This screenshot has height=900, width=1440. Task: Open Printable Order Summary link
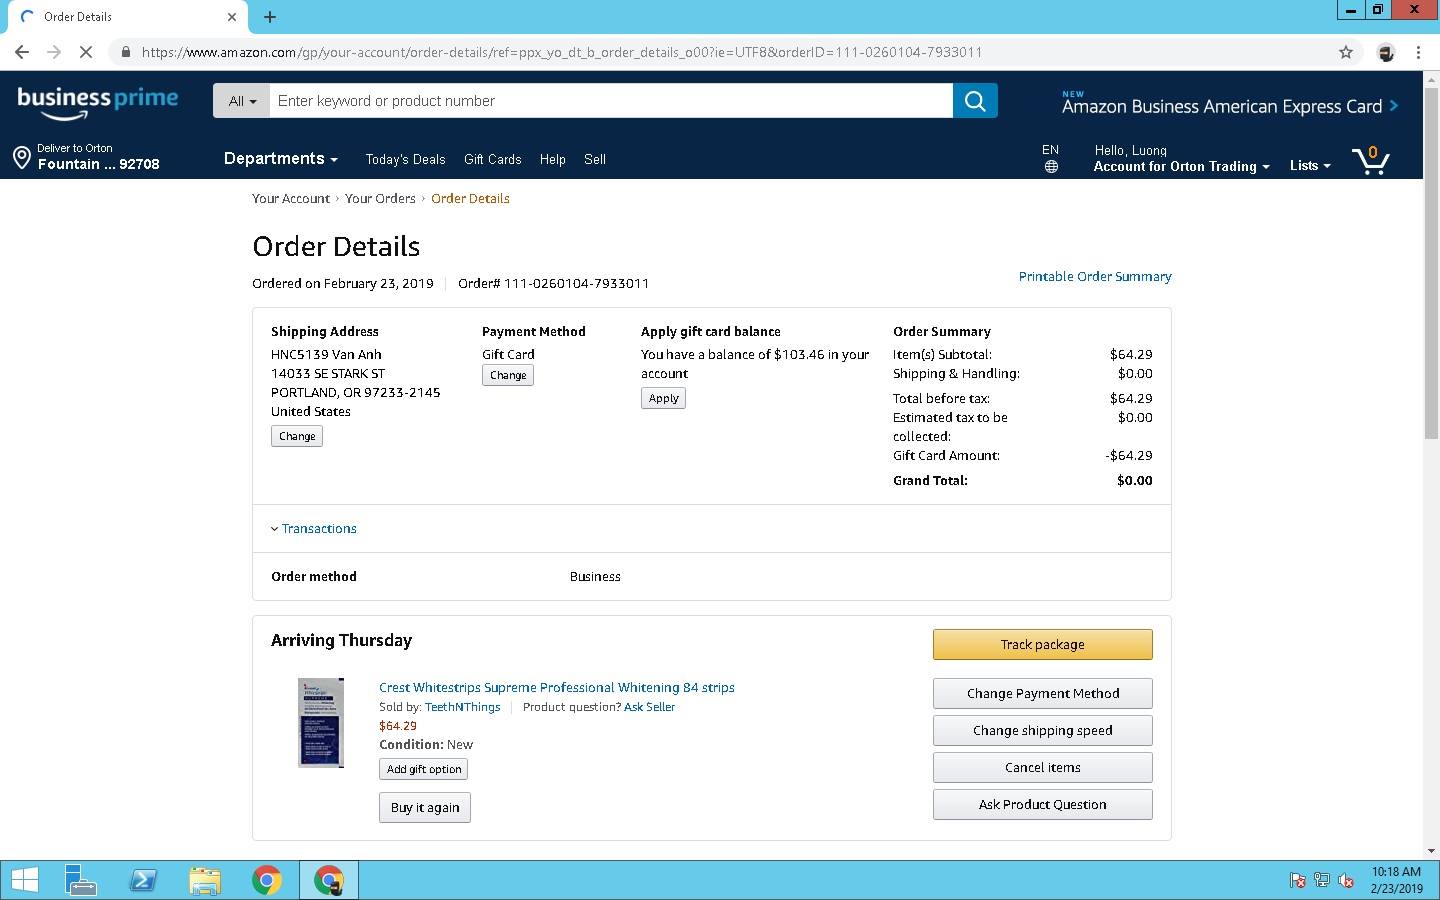pyautogui.click(x=1095, y=277)
